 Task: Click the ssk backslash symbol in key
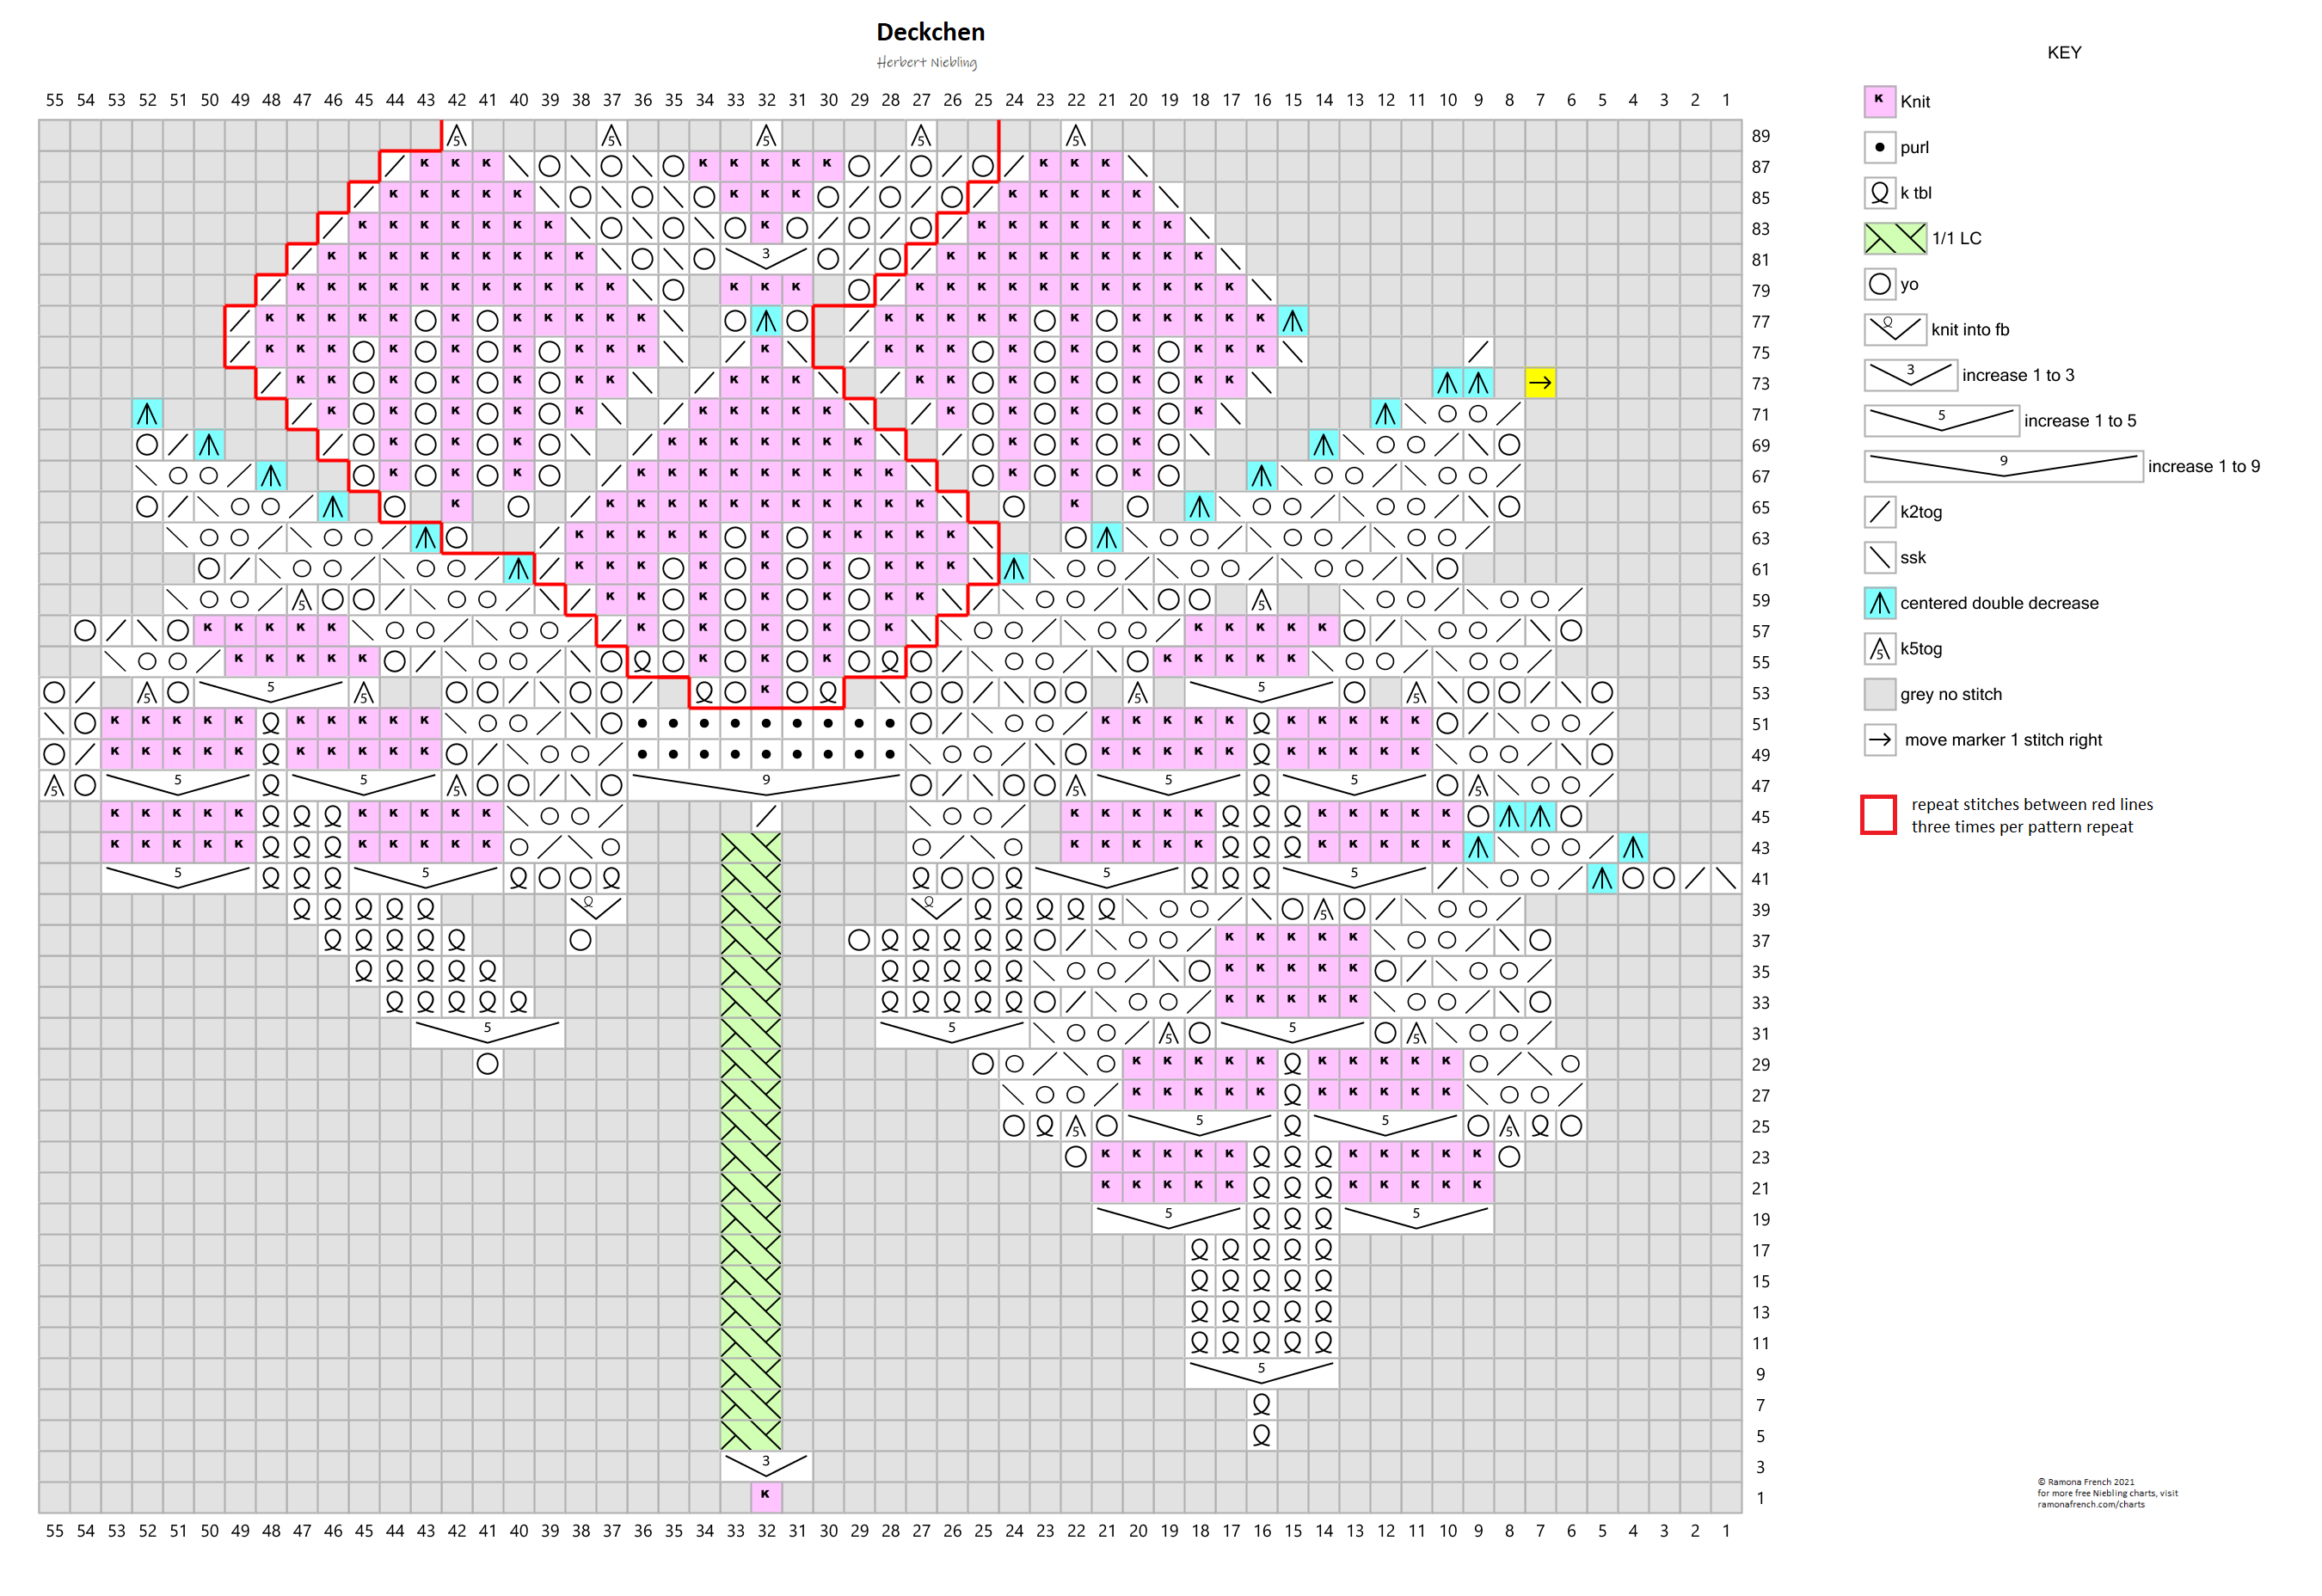[x=1879, y=557]
